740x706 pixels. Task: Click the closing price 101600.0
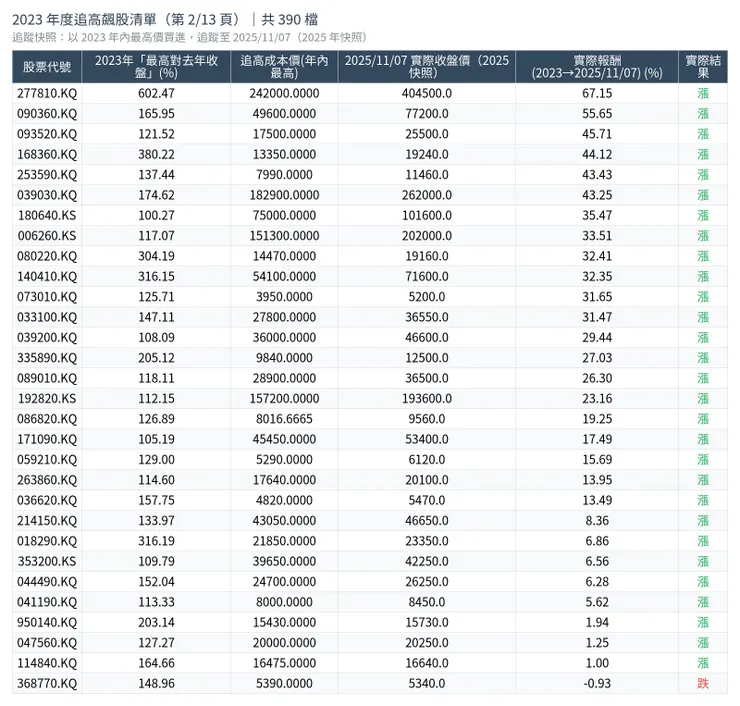427,215
